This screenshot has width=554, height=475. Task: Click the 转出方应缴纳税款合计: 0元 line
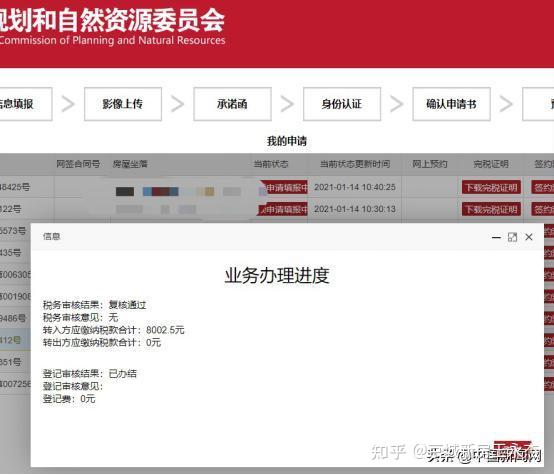click(102, 342)
